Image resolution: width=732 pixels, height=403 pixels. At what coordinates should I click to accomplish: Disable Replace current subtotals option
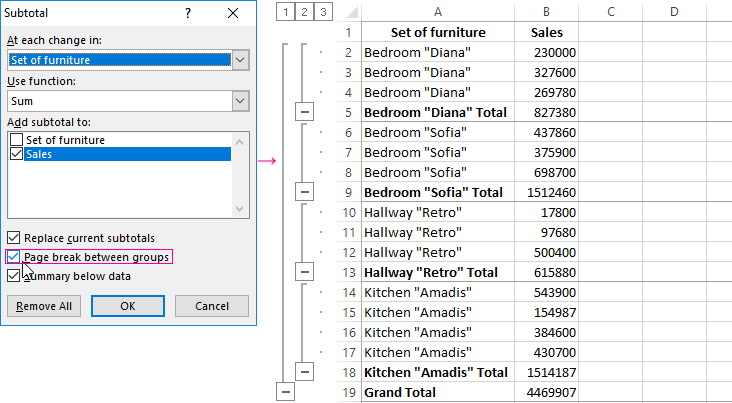pos(13,238)
